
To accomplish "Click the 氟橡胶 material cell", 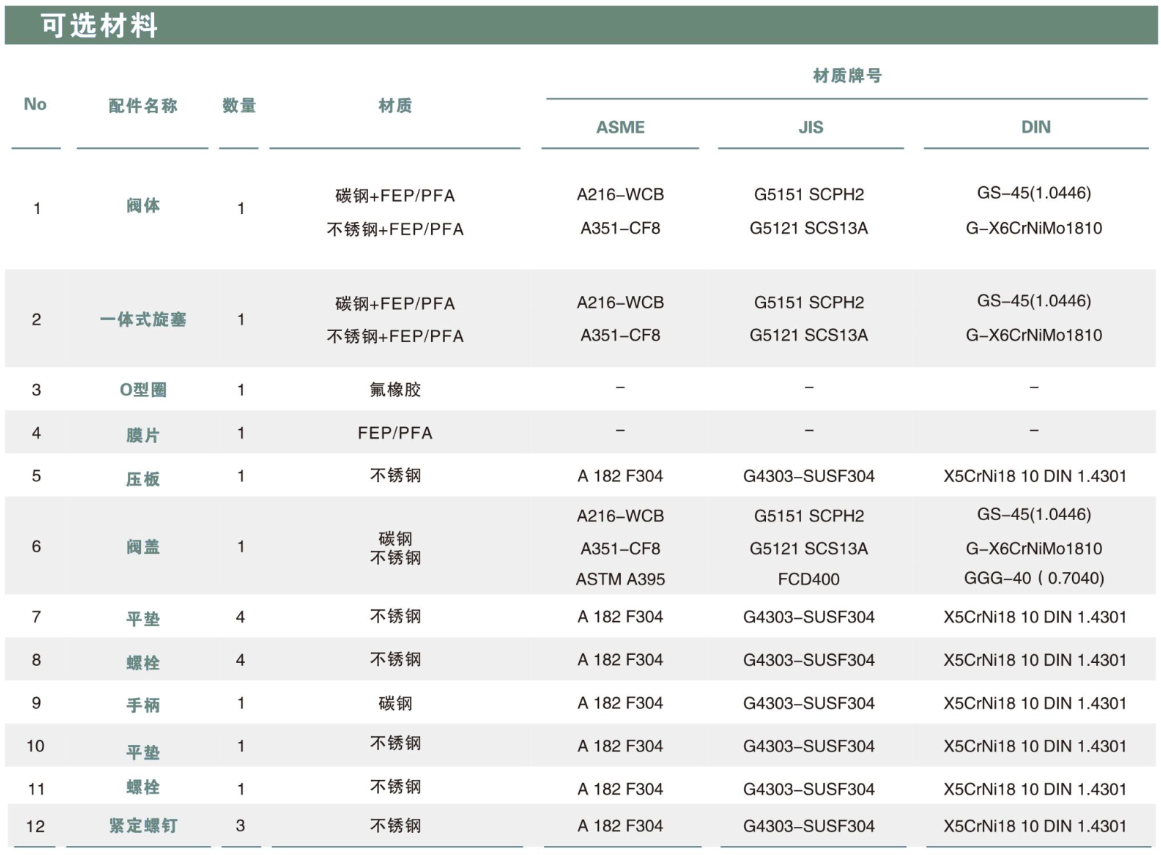I will point(395,389).
